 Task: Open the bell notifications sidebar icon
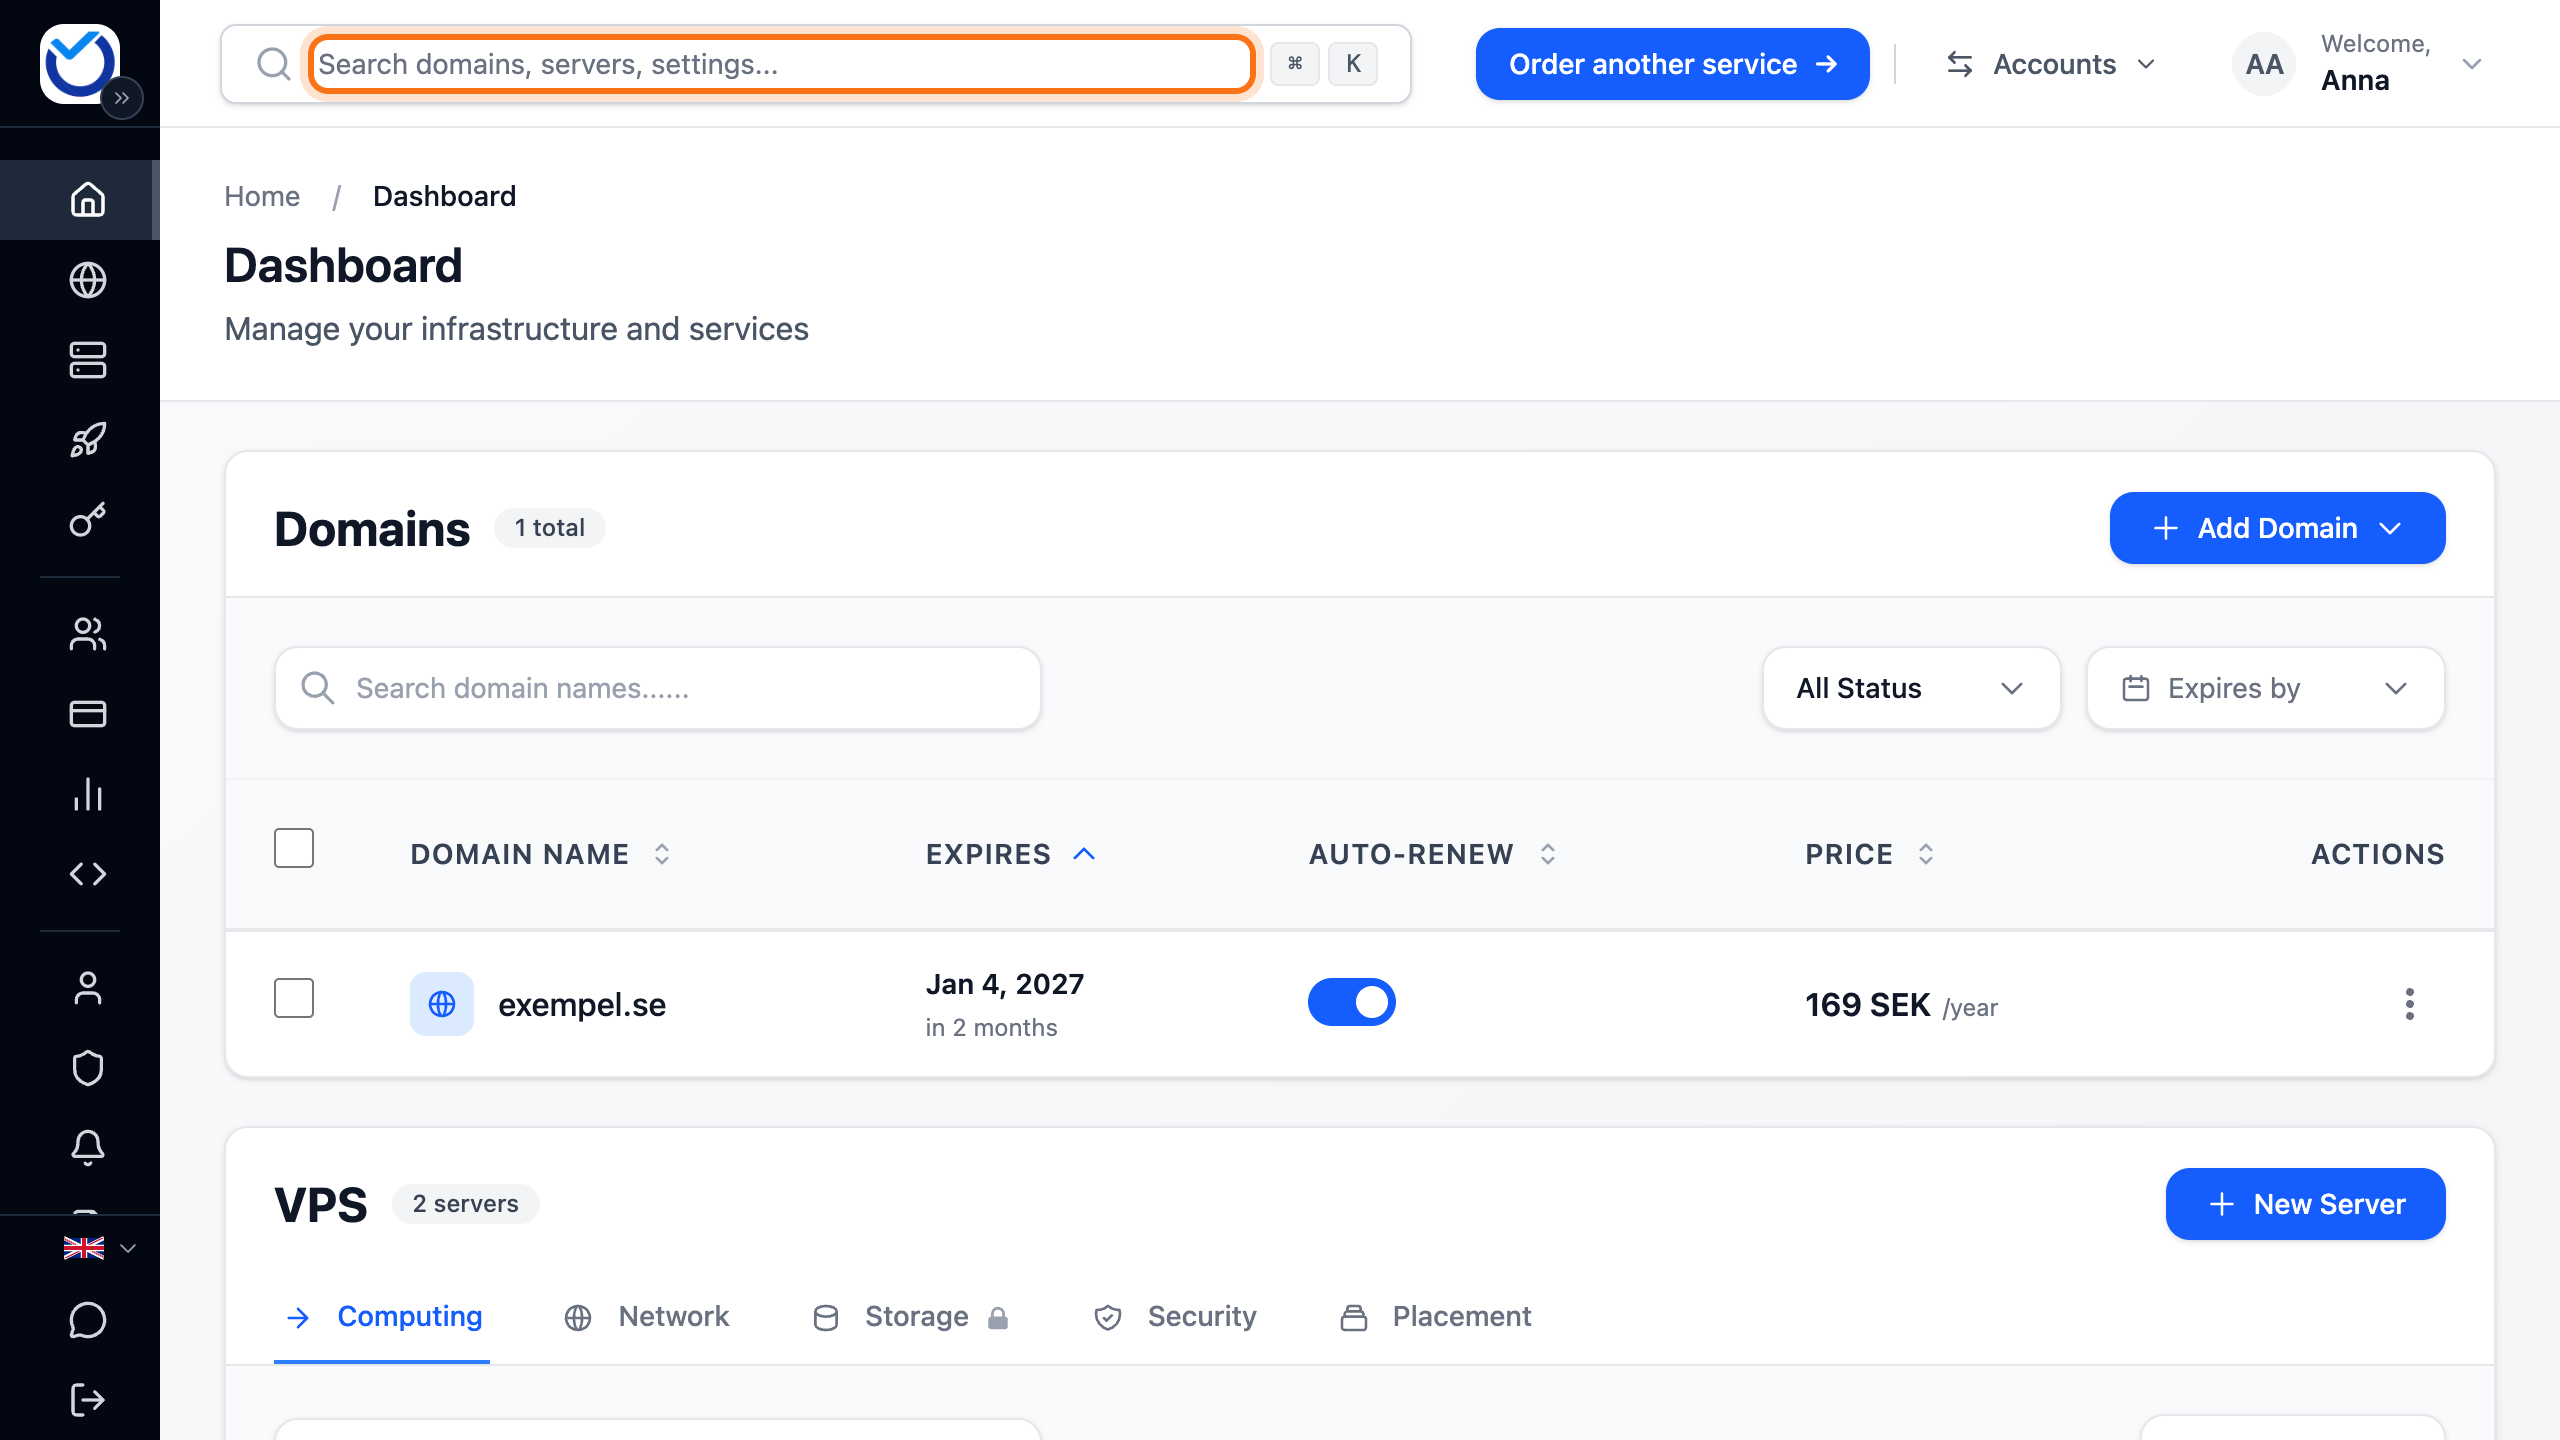pyautogui.click(x=88, y=1148)
